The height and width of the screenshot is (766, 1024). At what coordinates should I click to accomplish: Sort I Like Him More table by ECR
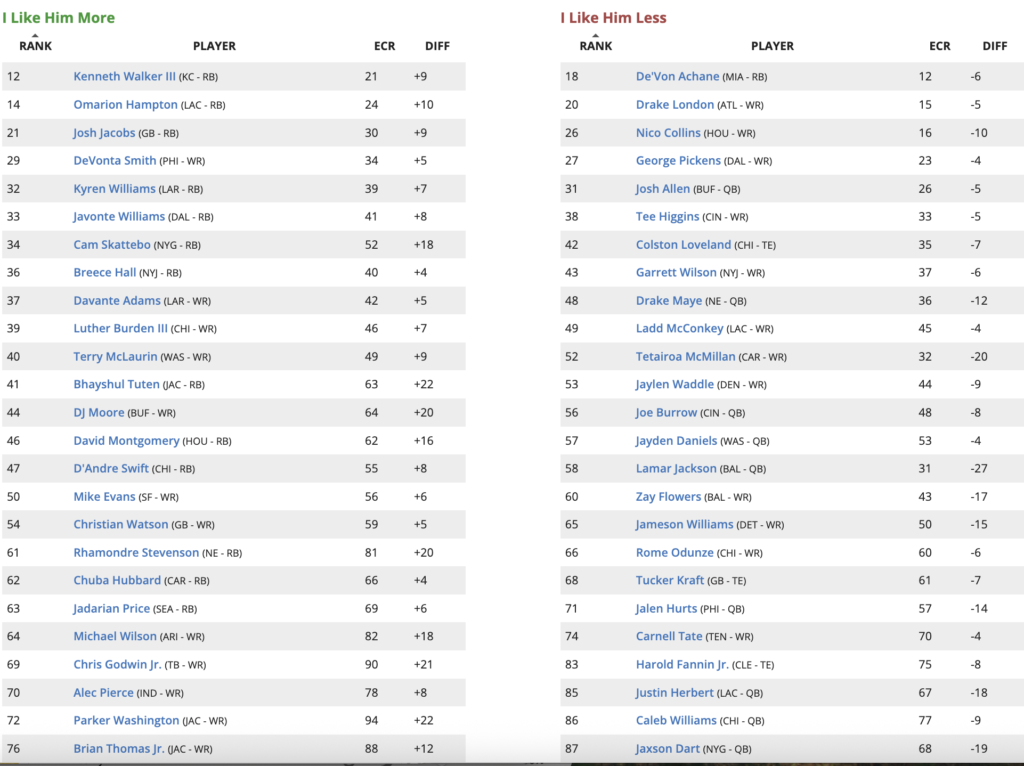point(384,46)
